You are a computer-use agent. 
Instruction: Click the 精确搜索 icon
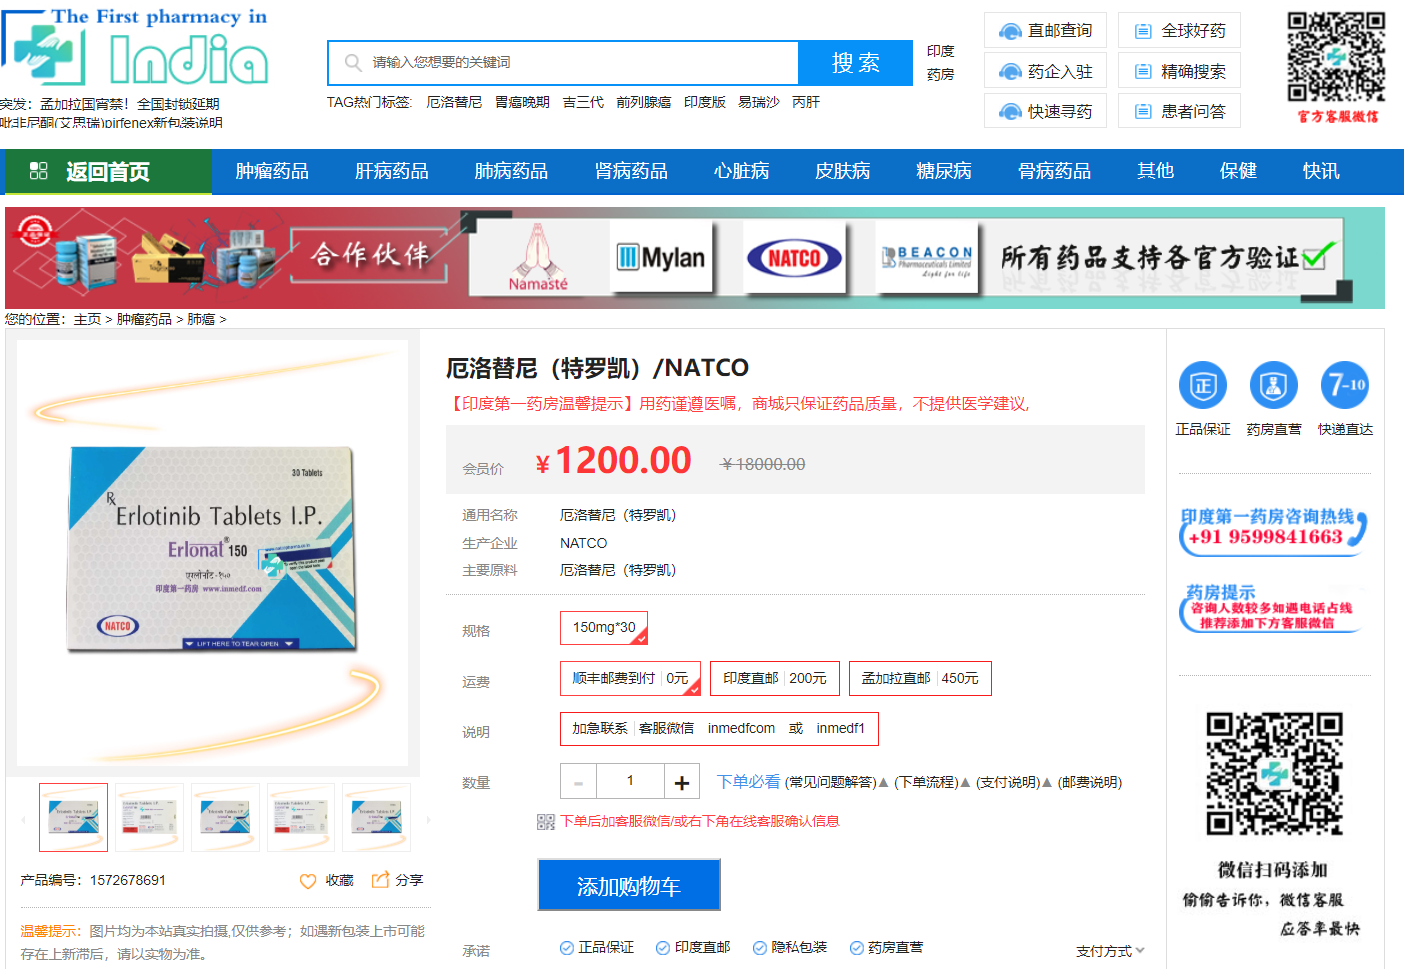tap(1178, 70)
